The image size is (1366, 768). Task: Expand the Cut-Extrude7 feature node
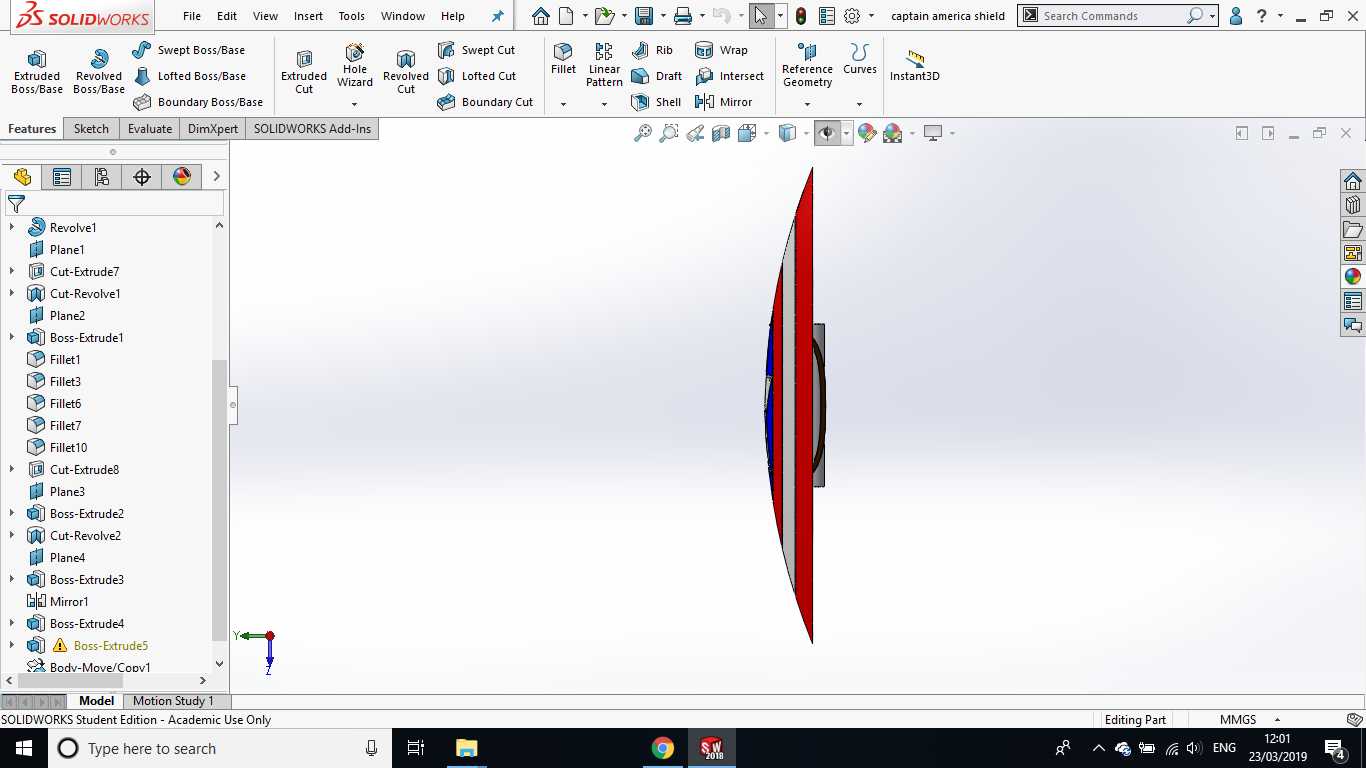point(12,271)
